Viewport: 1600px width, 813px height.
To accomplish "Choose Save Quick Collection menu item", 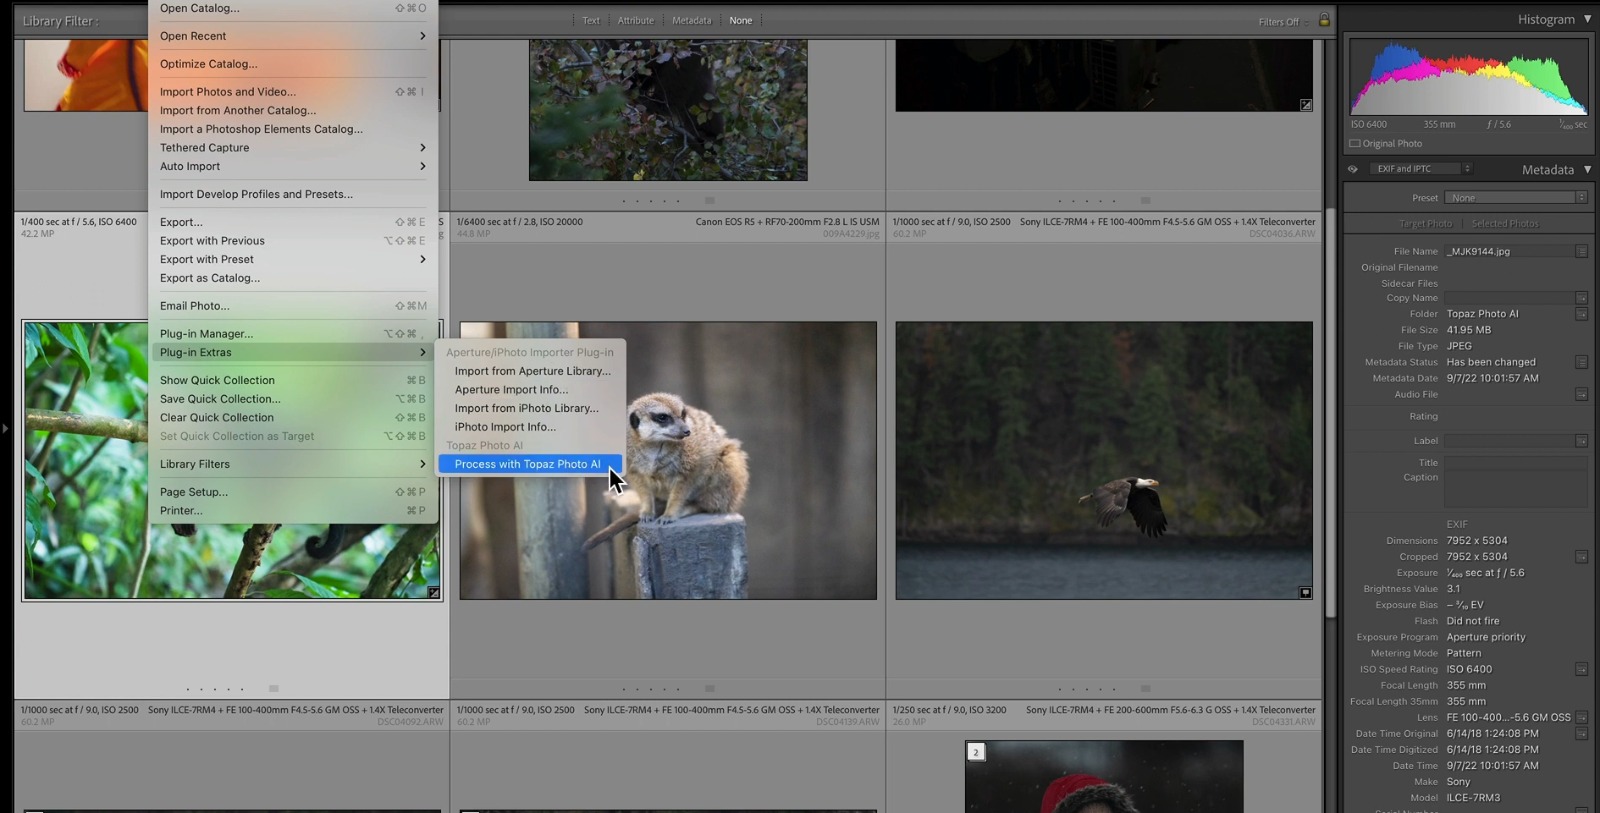I will tap(292, 399).
